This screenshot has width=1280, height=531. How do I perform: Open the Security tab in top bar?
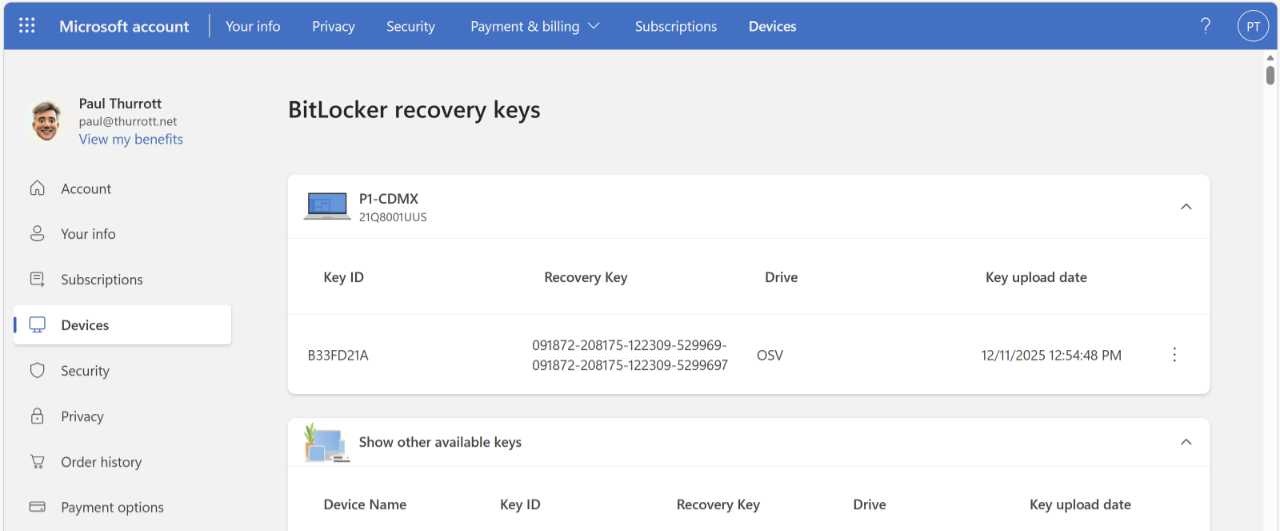pos(410,27)
